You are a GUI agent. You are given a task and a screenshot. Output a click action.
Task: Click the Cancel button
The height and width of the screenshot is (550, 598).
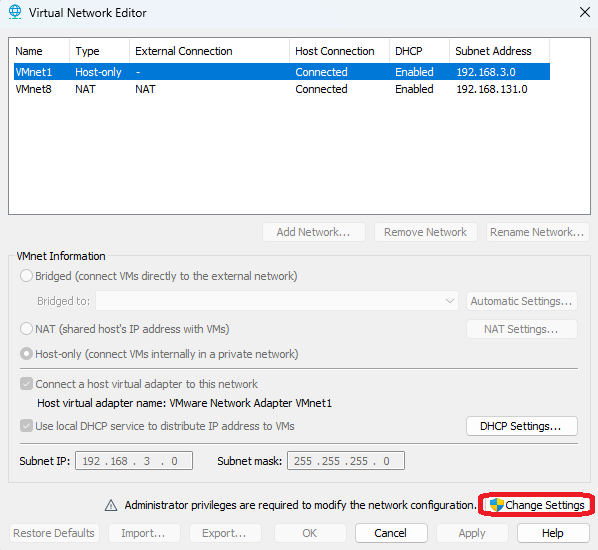(391, 533)
